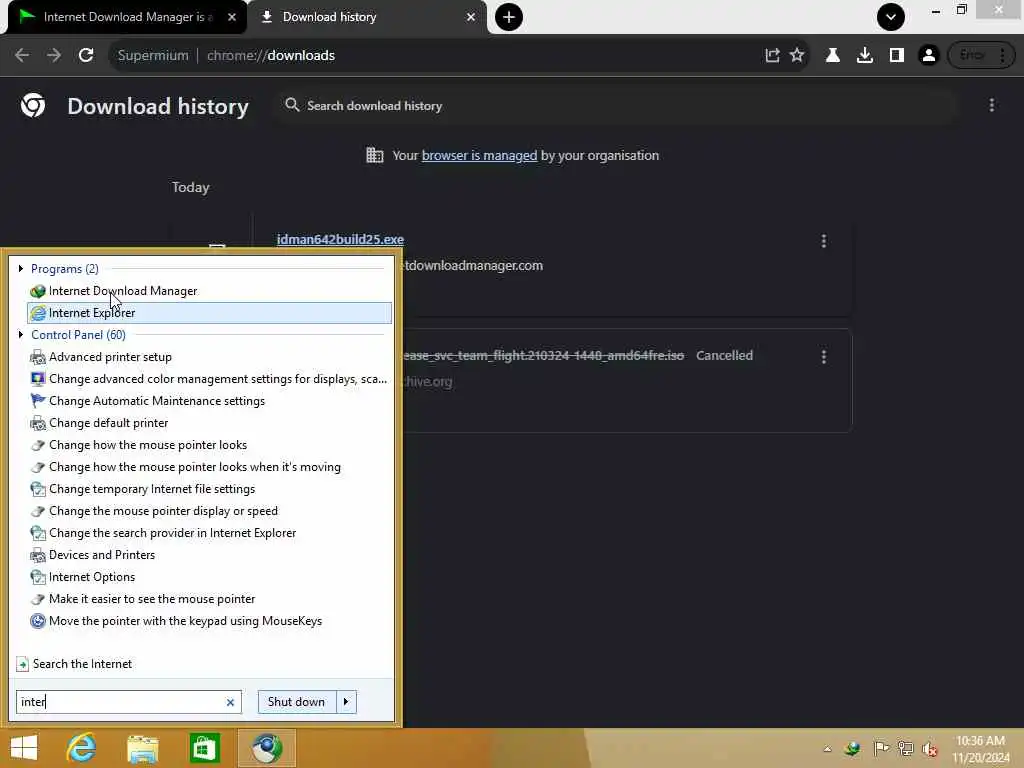
Task: Close the Download history tab
Action: pyautogui.click(x=471, y=17)
